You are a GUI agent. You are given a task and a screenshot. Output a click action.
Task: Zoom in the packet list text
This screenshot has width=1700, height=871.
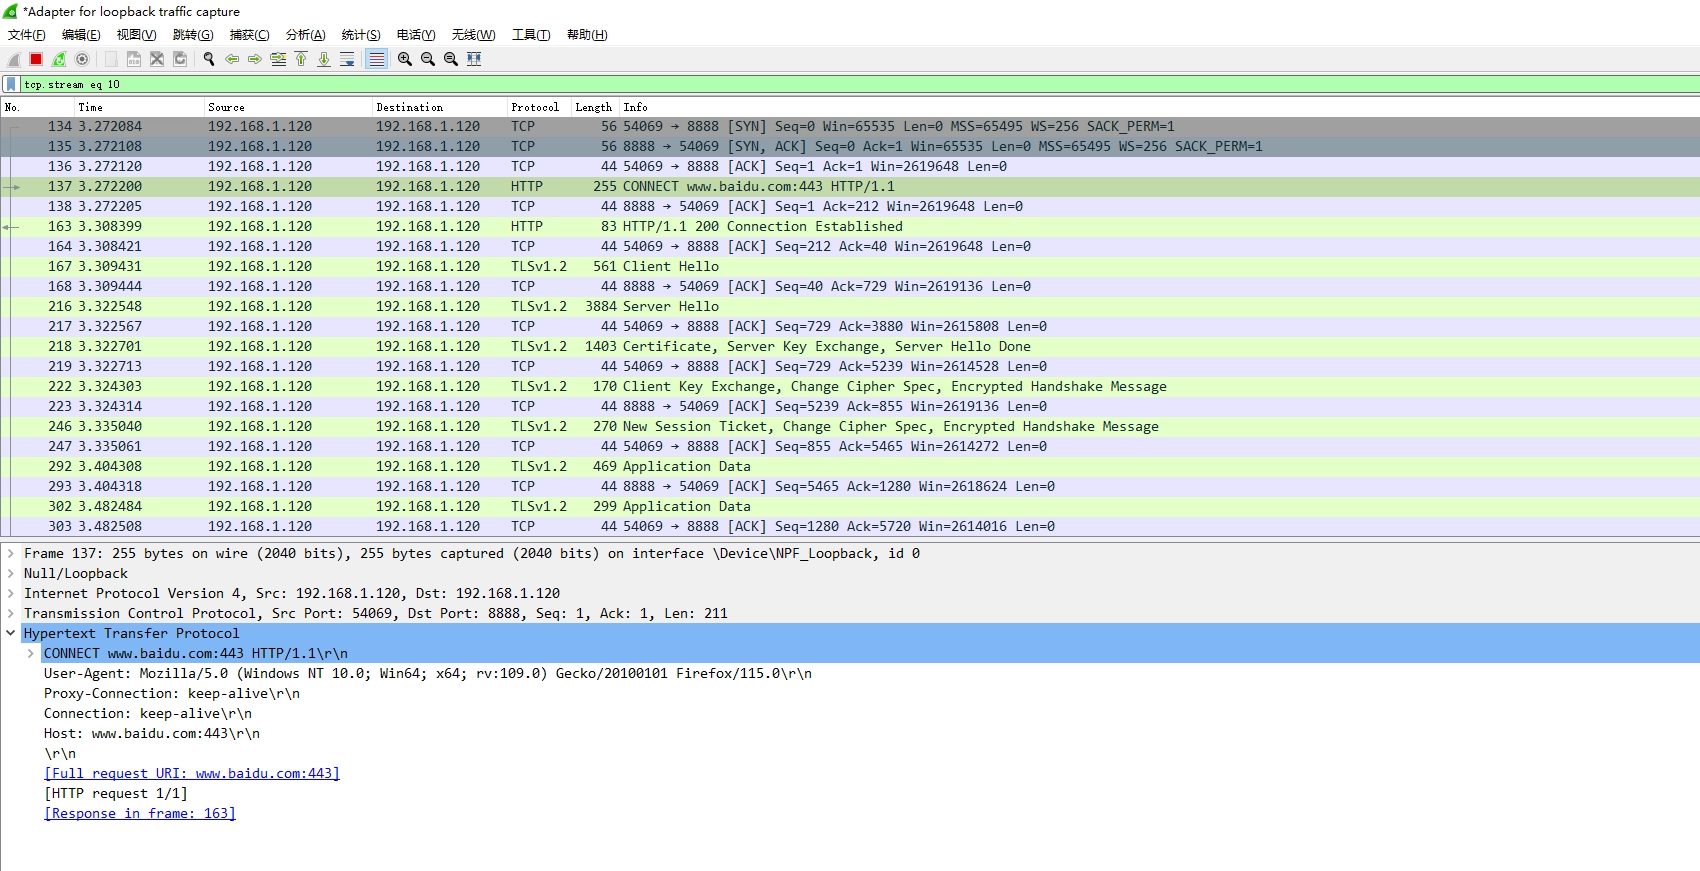tap(405, 59)
